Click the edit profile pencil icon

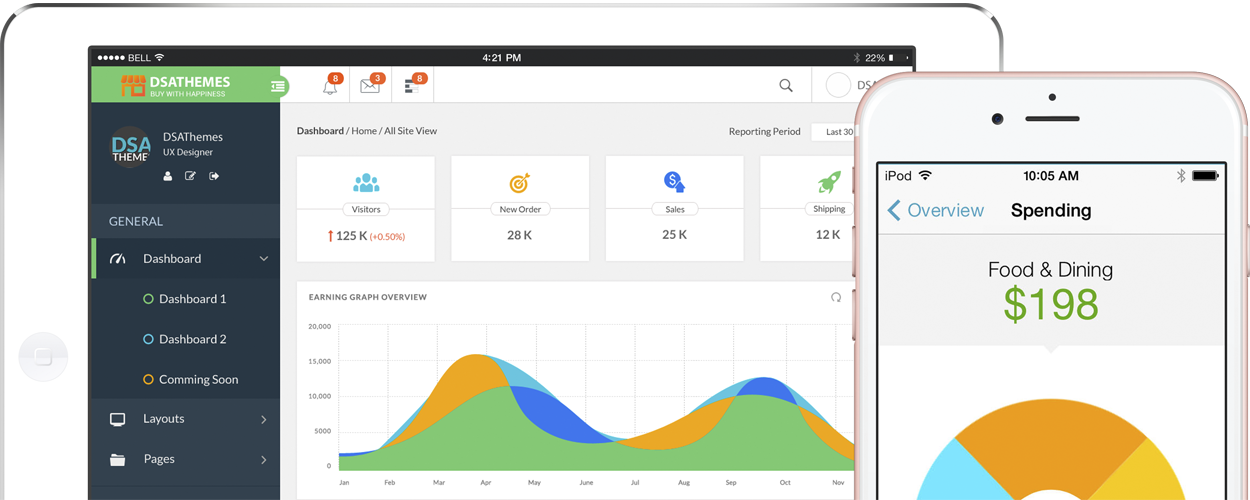pos(190,176)
